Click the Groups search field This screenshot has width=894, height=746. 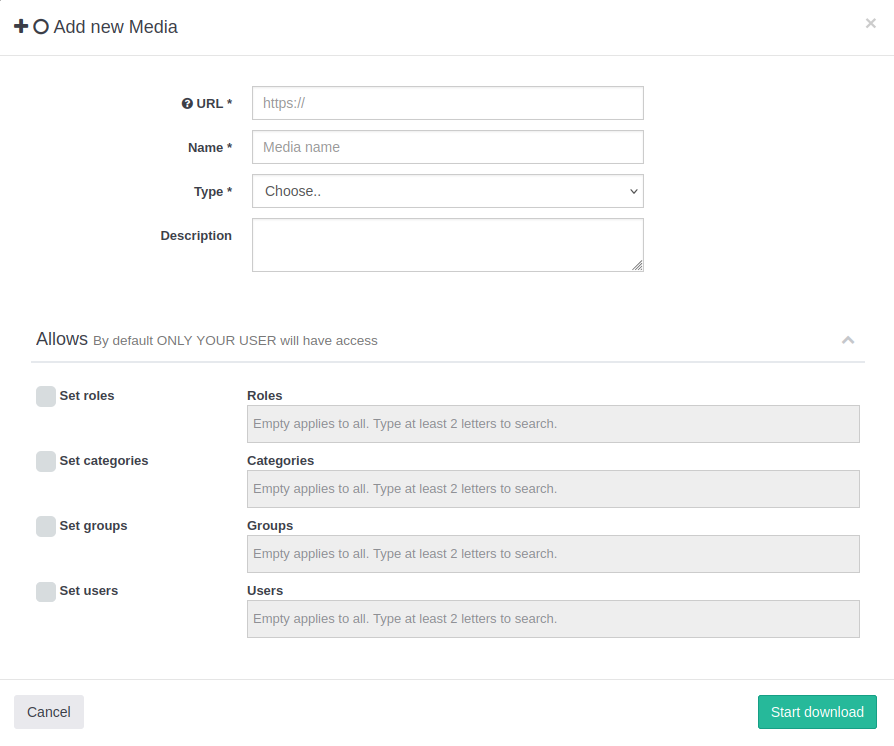[553, 554]
